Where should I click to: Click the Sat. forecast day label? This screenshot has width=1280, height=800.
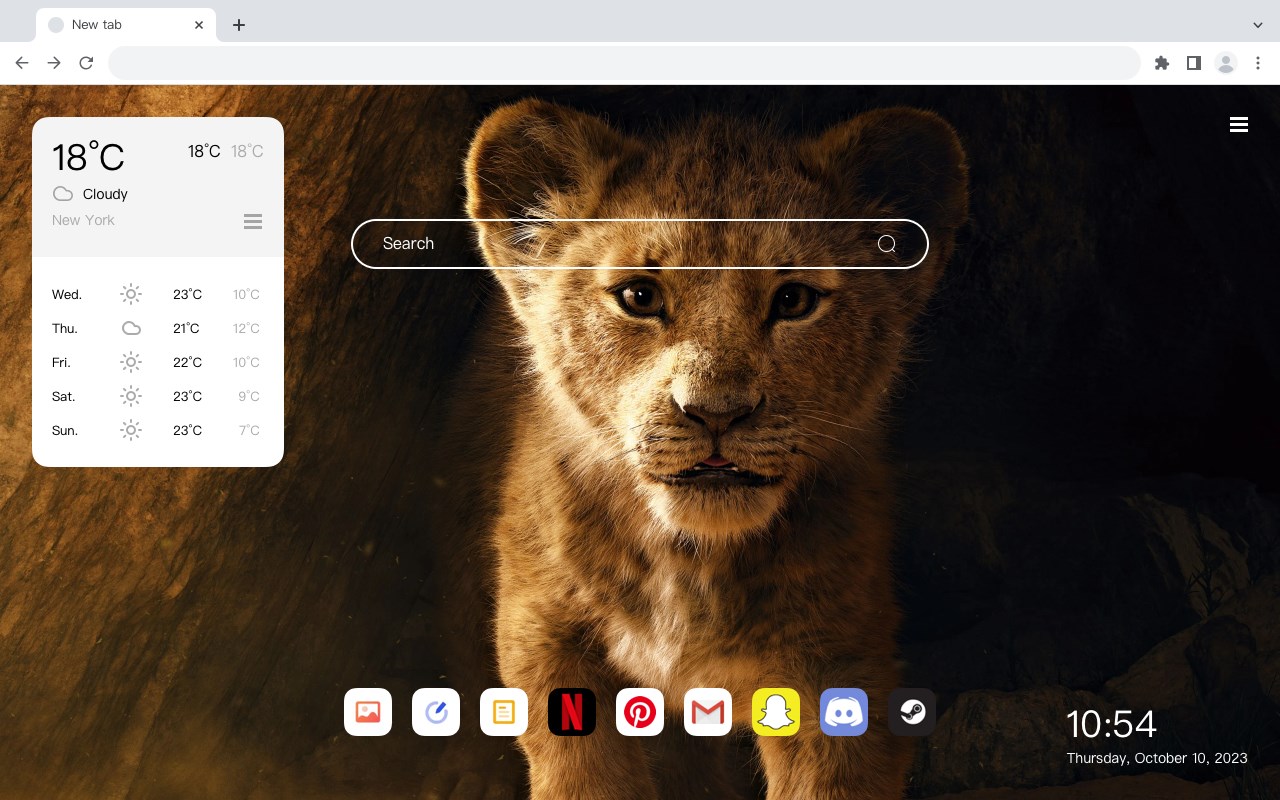[64, 396]
